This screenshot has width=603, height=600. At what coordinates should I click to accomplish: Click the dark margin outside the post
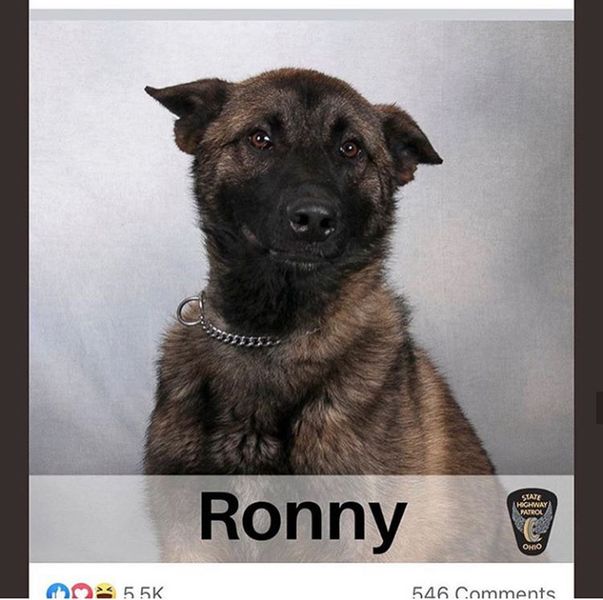click(x=14, y=300)
